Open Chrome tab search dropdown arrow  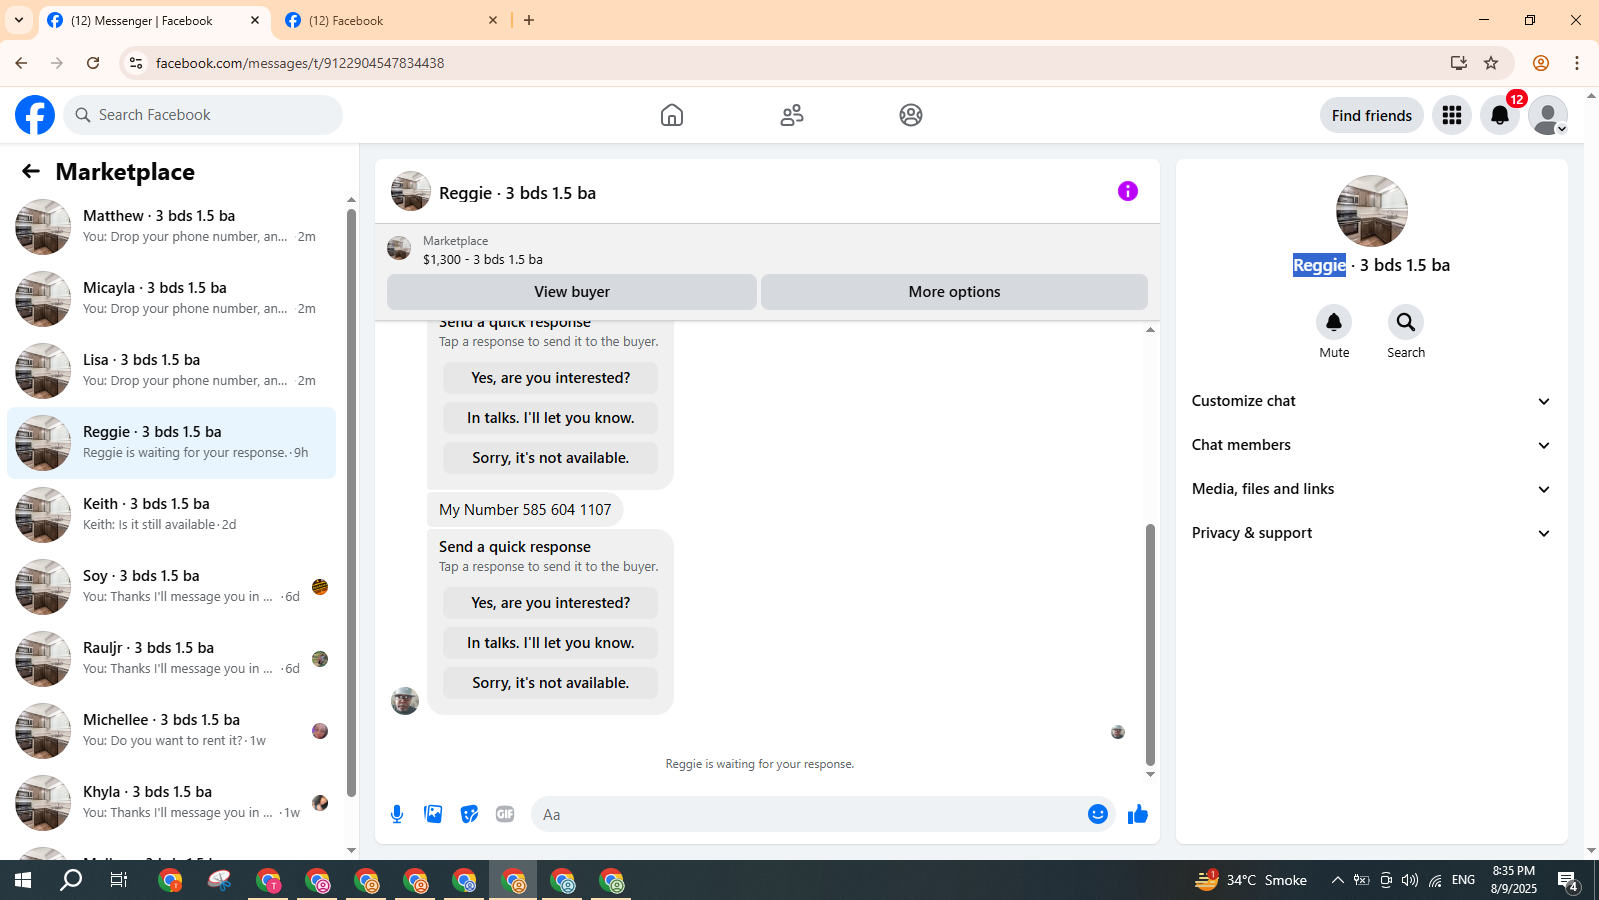click(x=18, y=20)
